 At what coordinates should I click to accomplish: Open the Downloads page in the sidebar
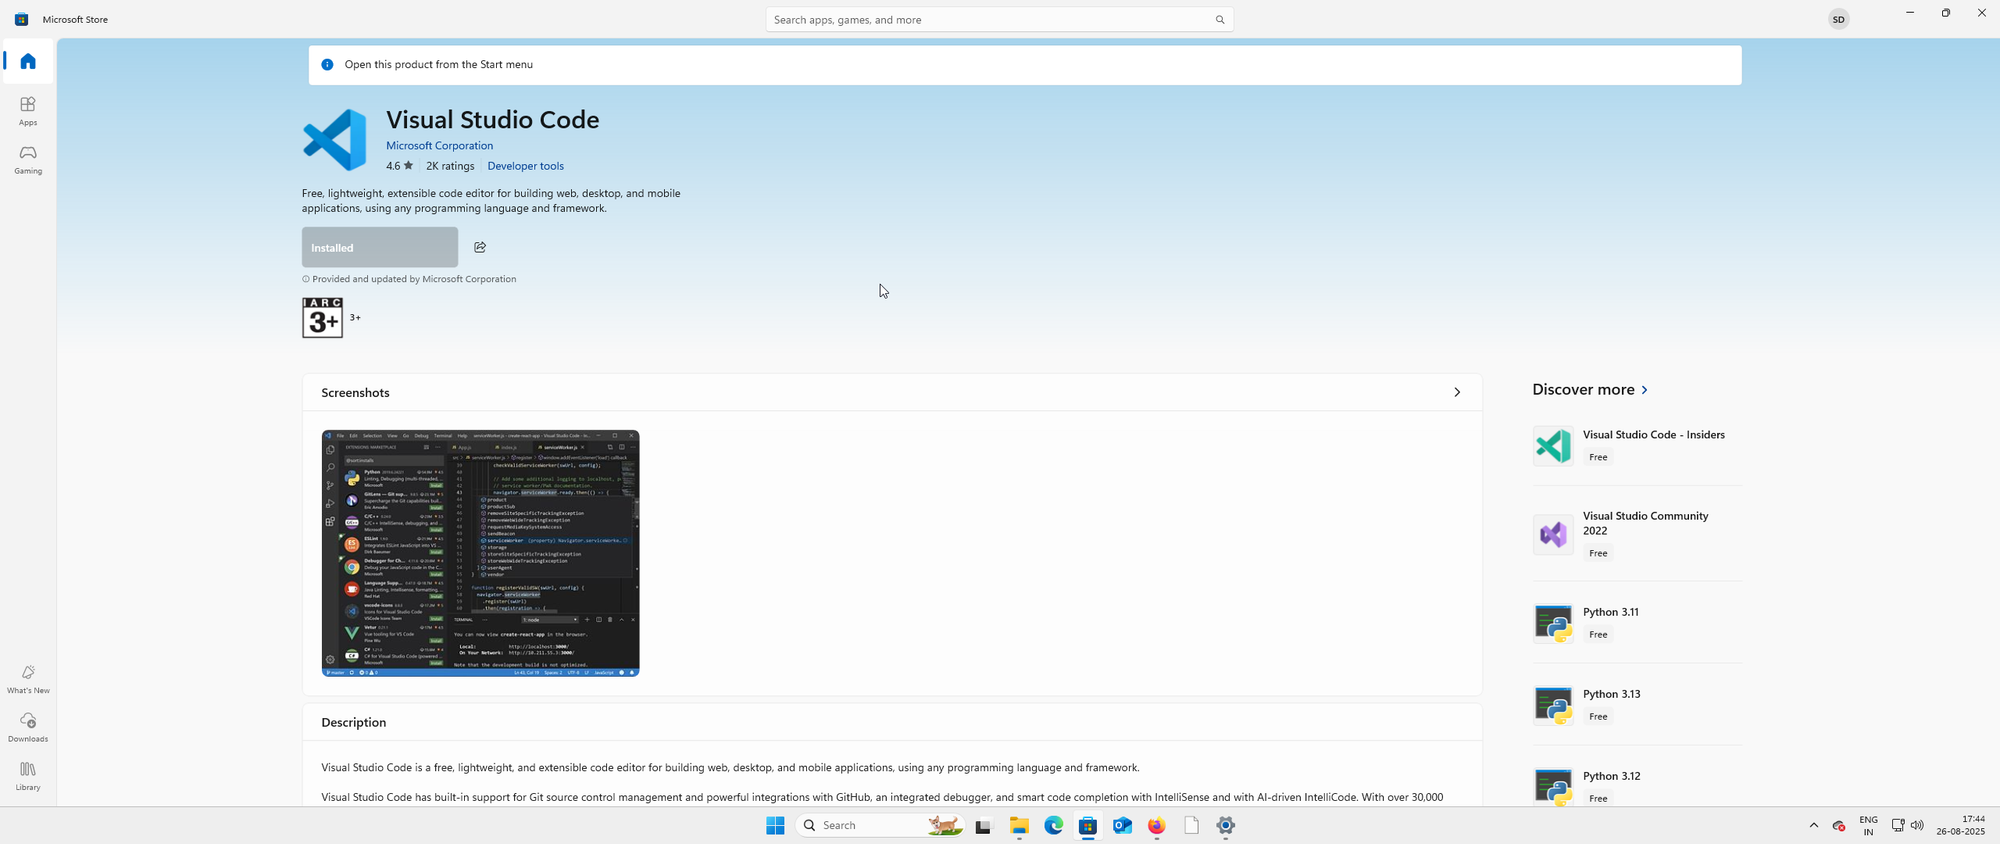(x=28, y=727)
